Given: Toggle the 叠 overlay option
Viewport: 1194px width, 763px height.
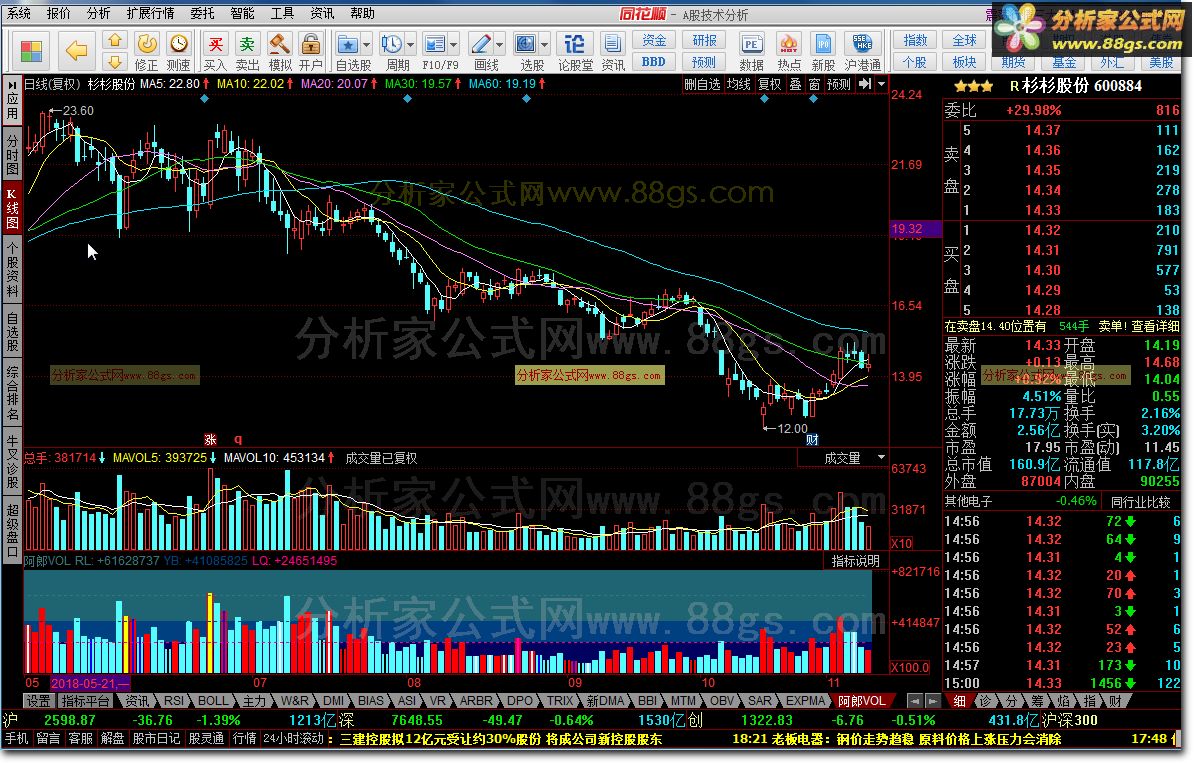Looking at the screenshot, I should pyautogui.click(x=795, y=84).
